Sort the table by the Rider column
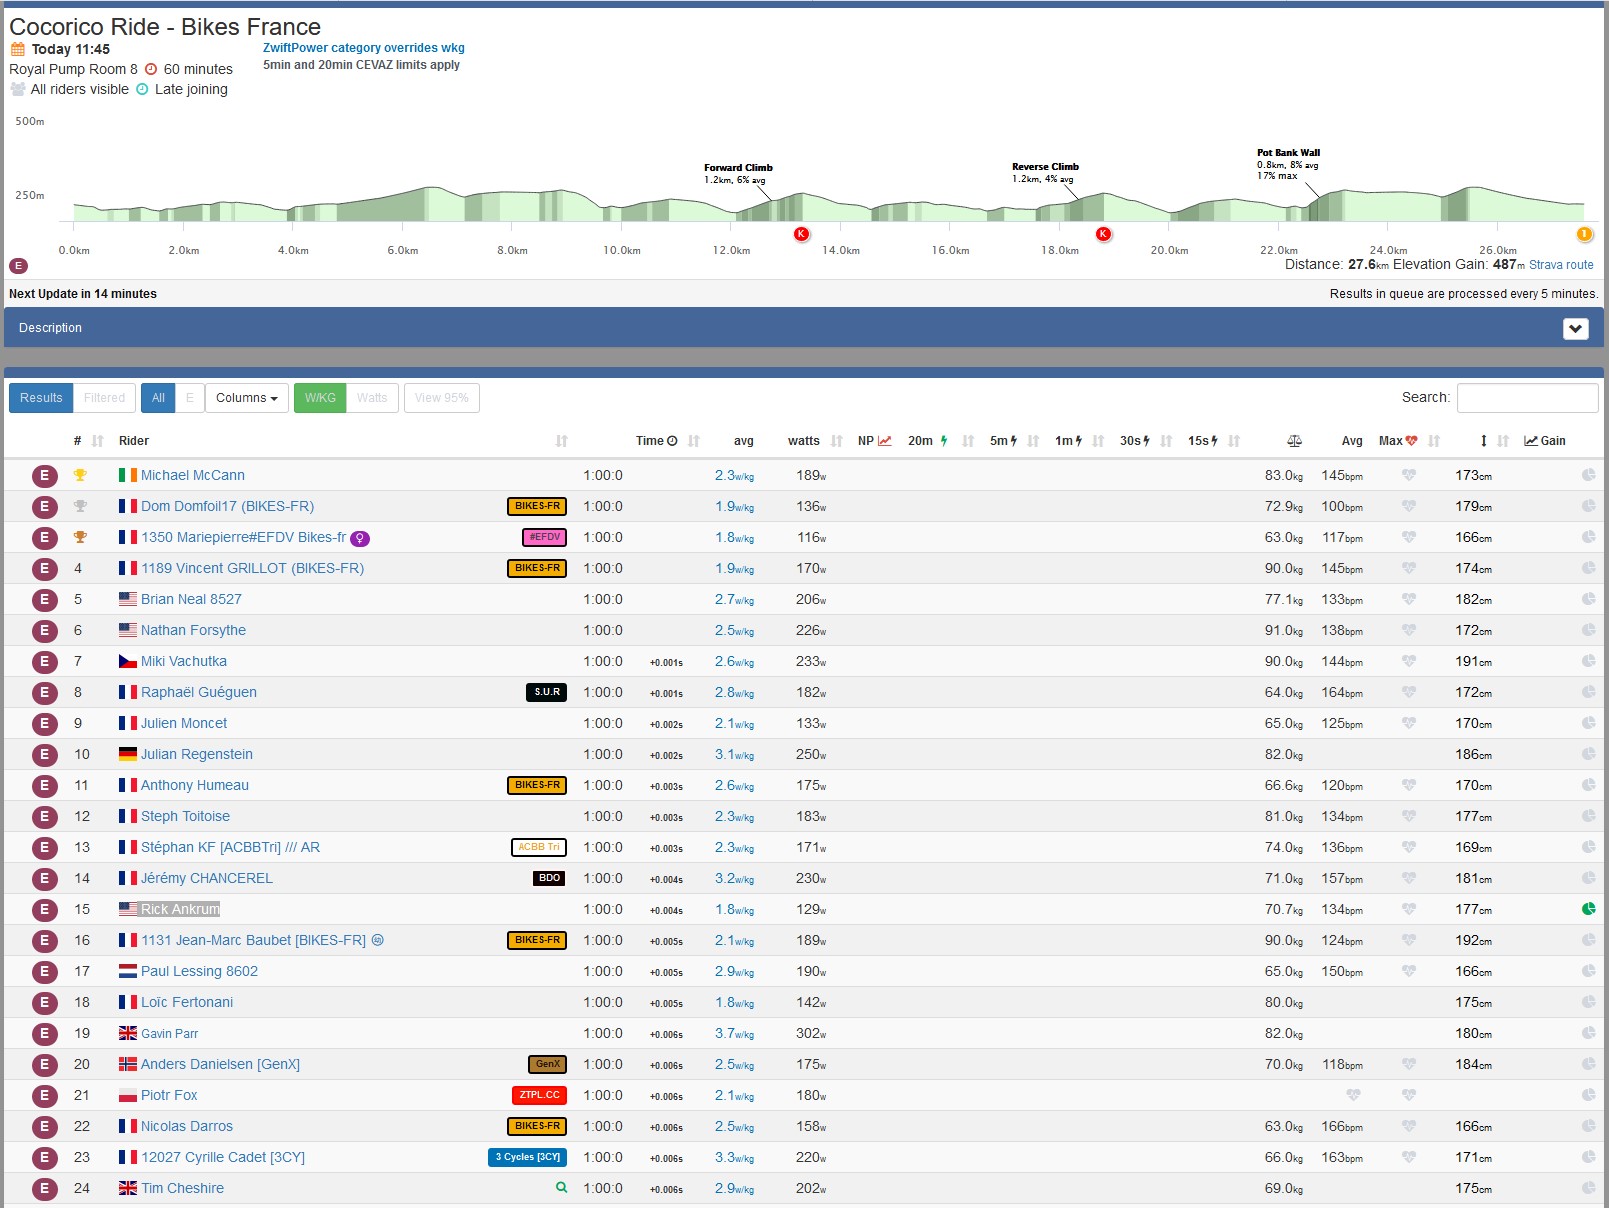1609x1208 pixels. click(134, 441)
